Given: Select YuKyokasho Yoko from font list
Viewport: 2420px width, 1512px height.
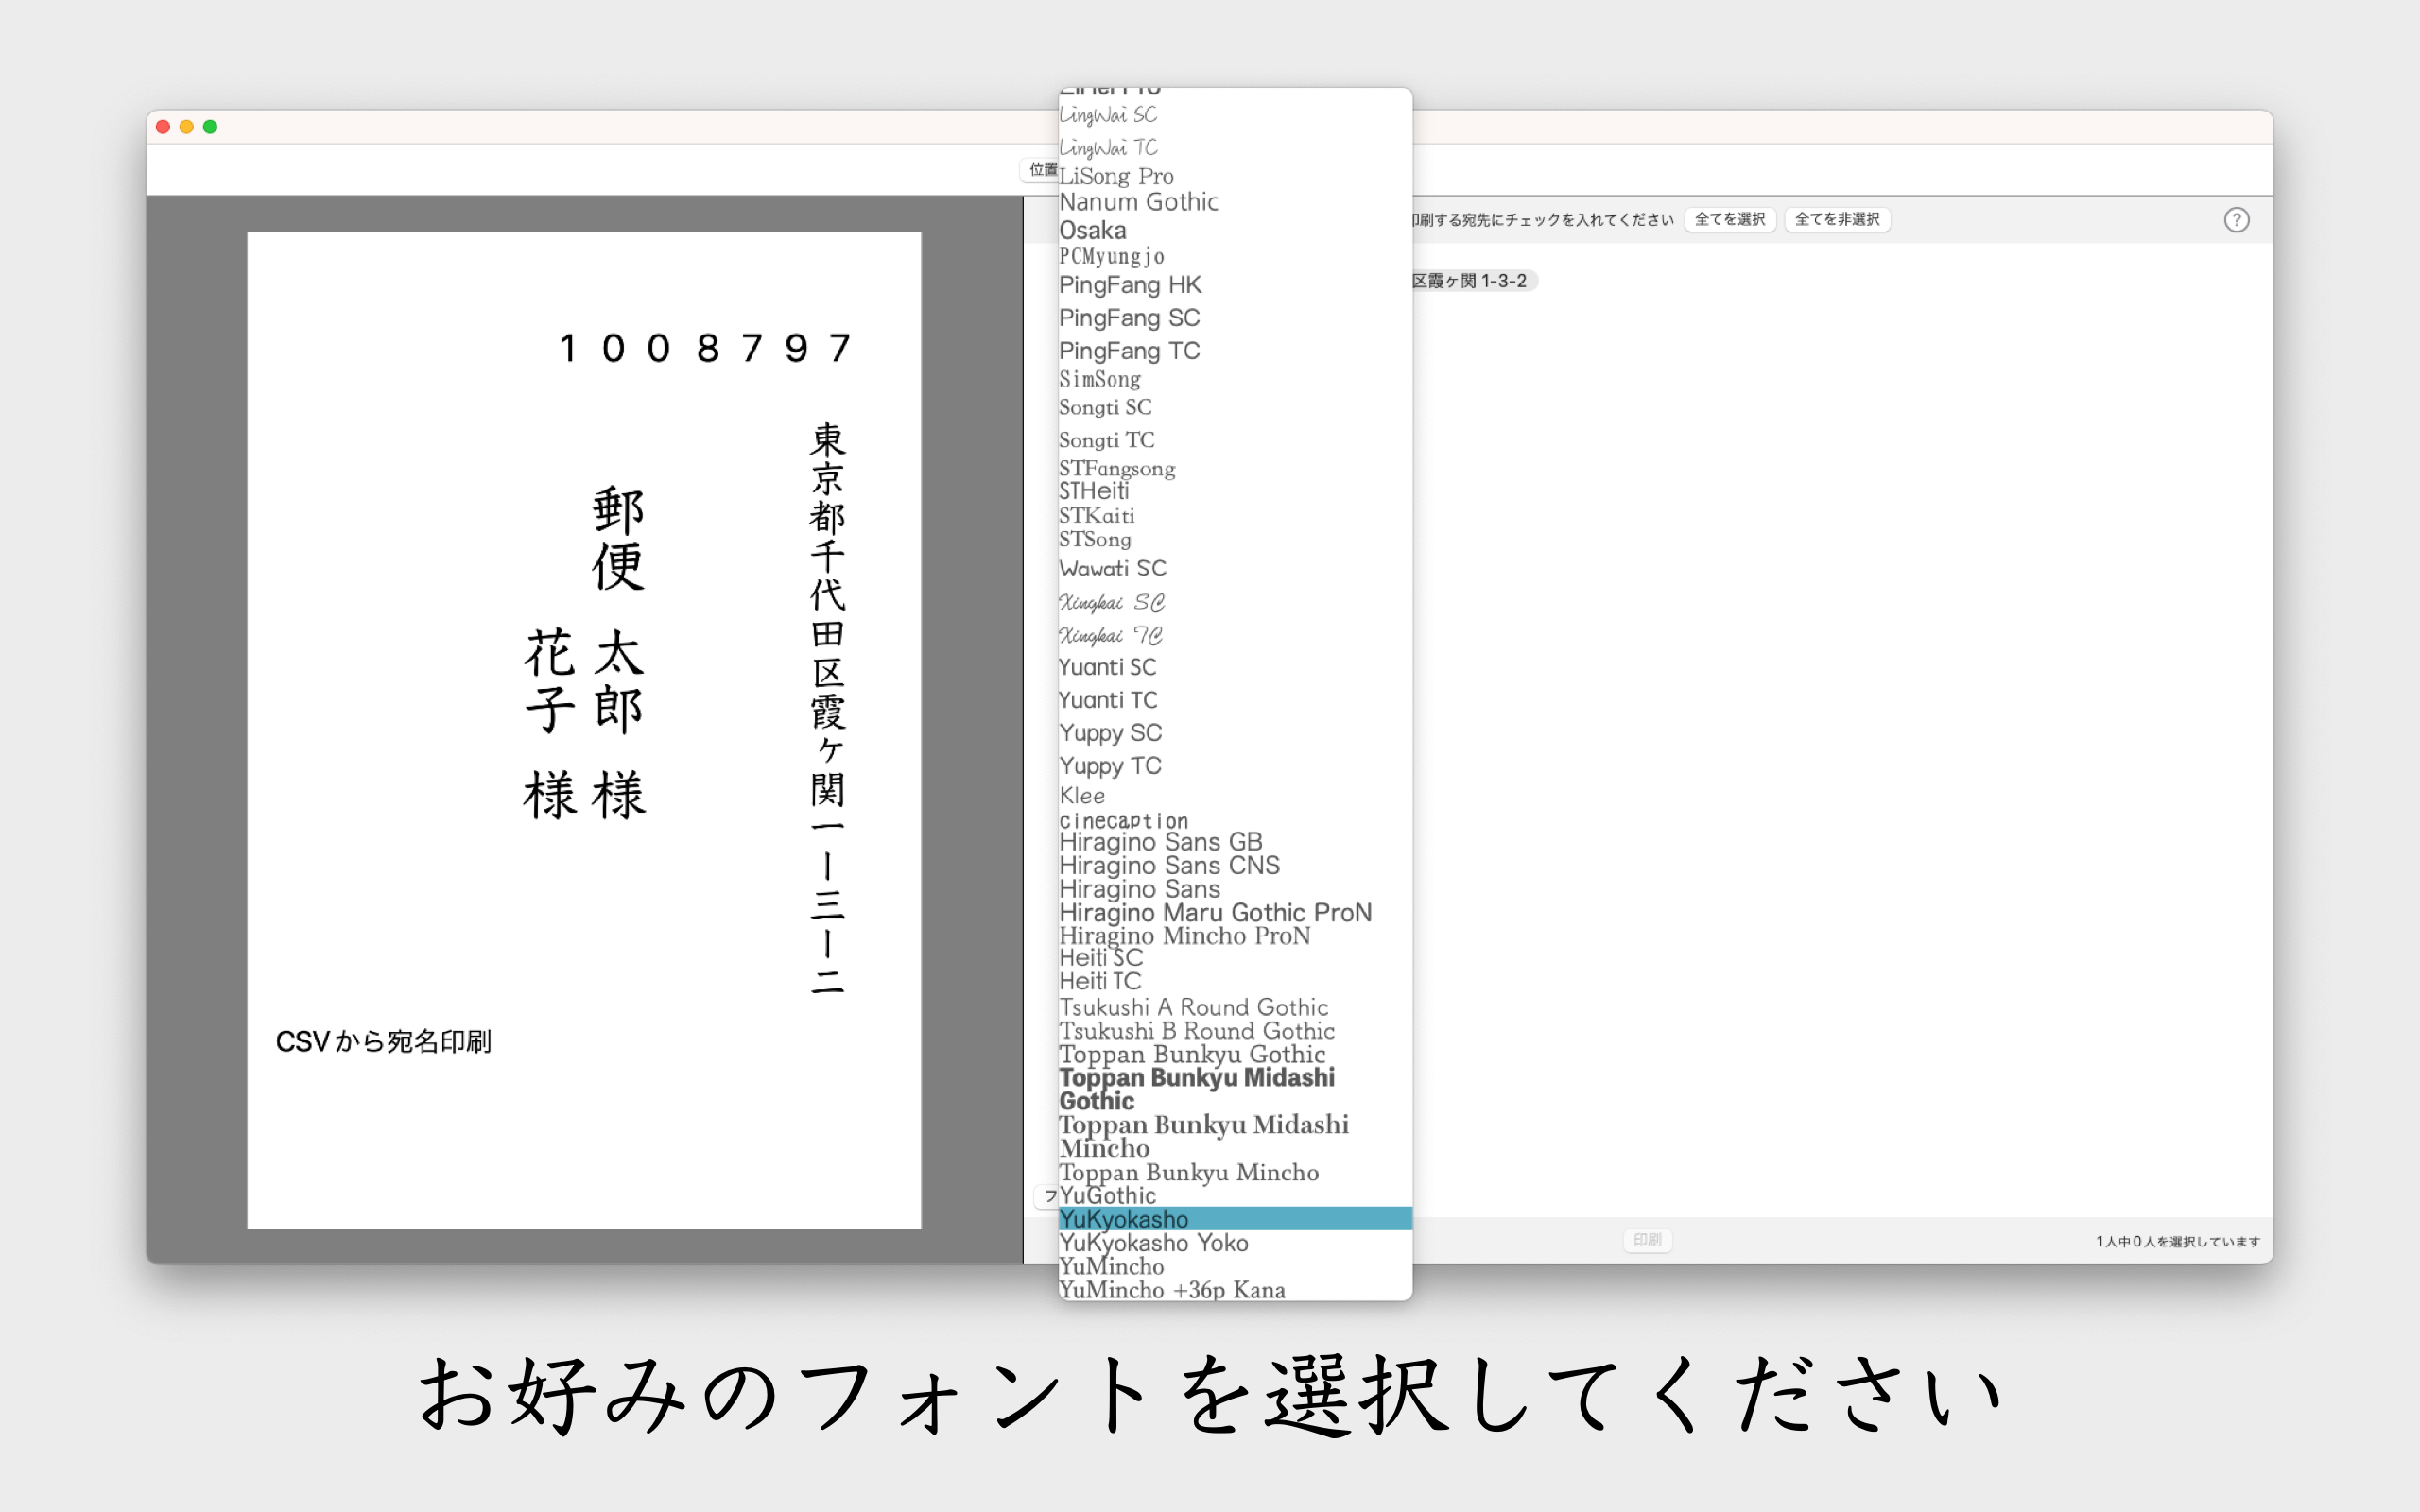Looking at the screenshot, I should coord(1153,1243).
